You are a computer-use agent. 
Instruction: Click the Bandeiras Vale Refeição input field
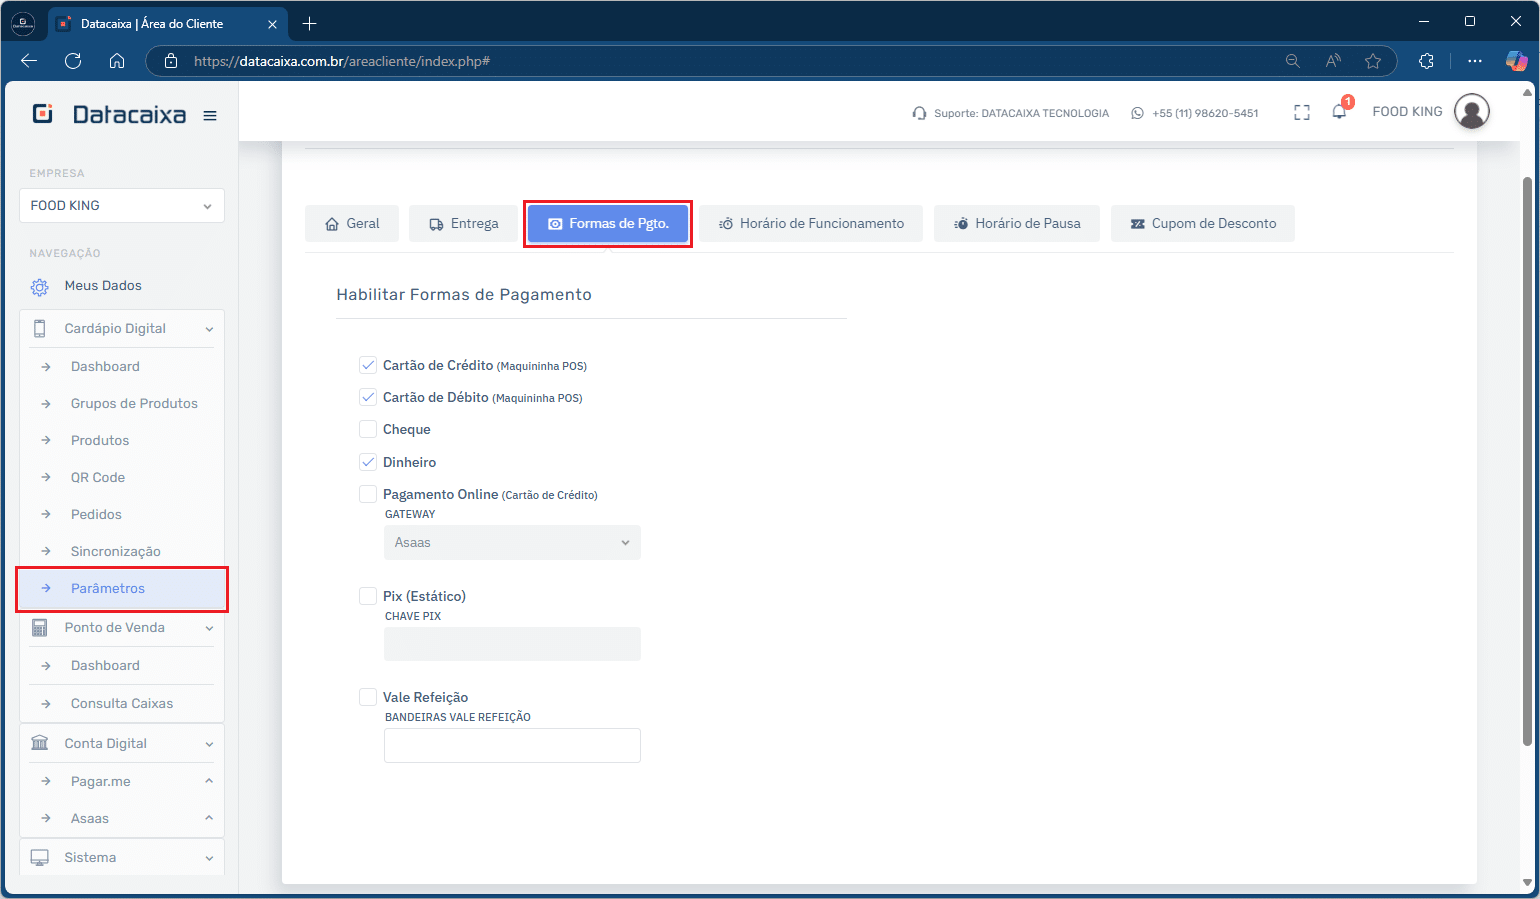click(x=512, y=746)
